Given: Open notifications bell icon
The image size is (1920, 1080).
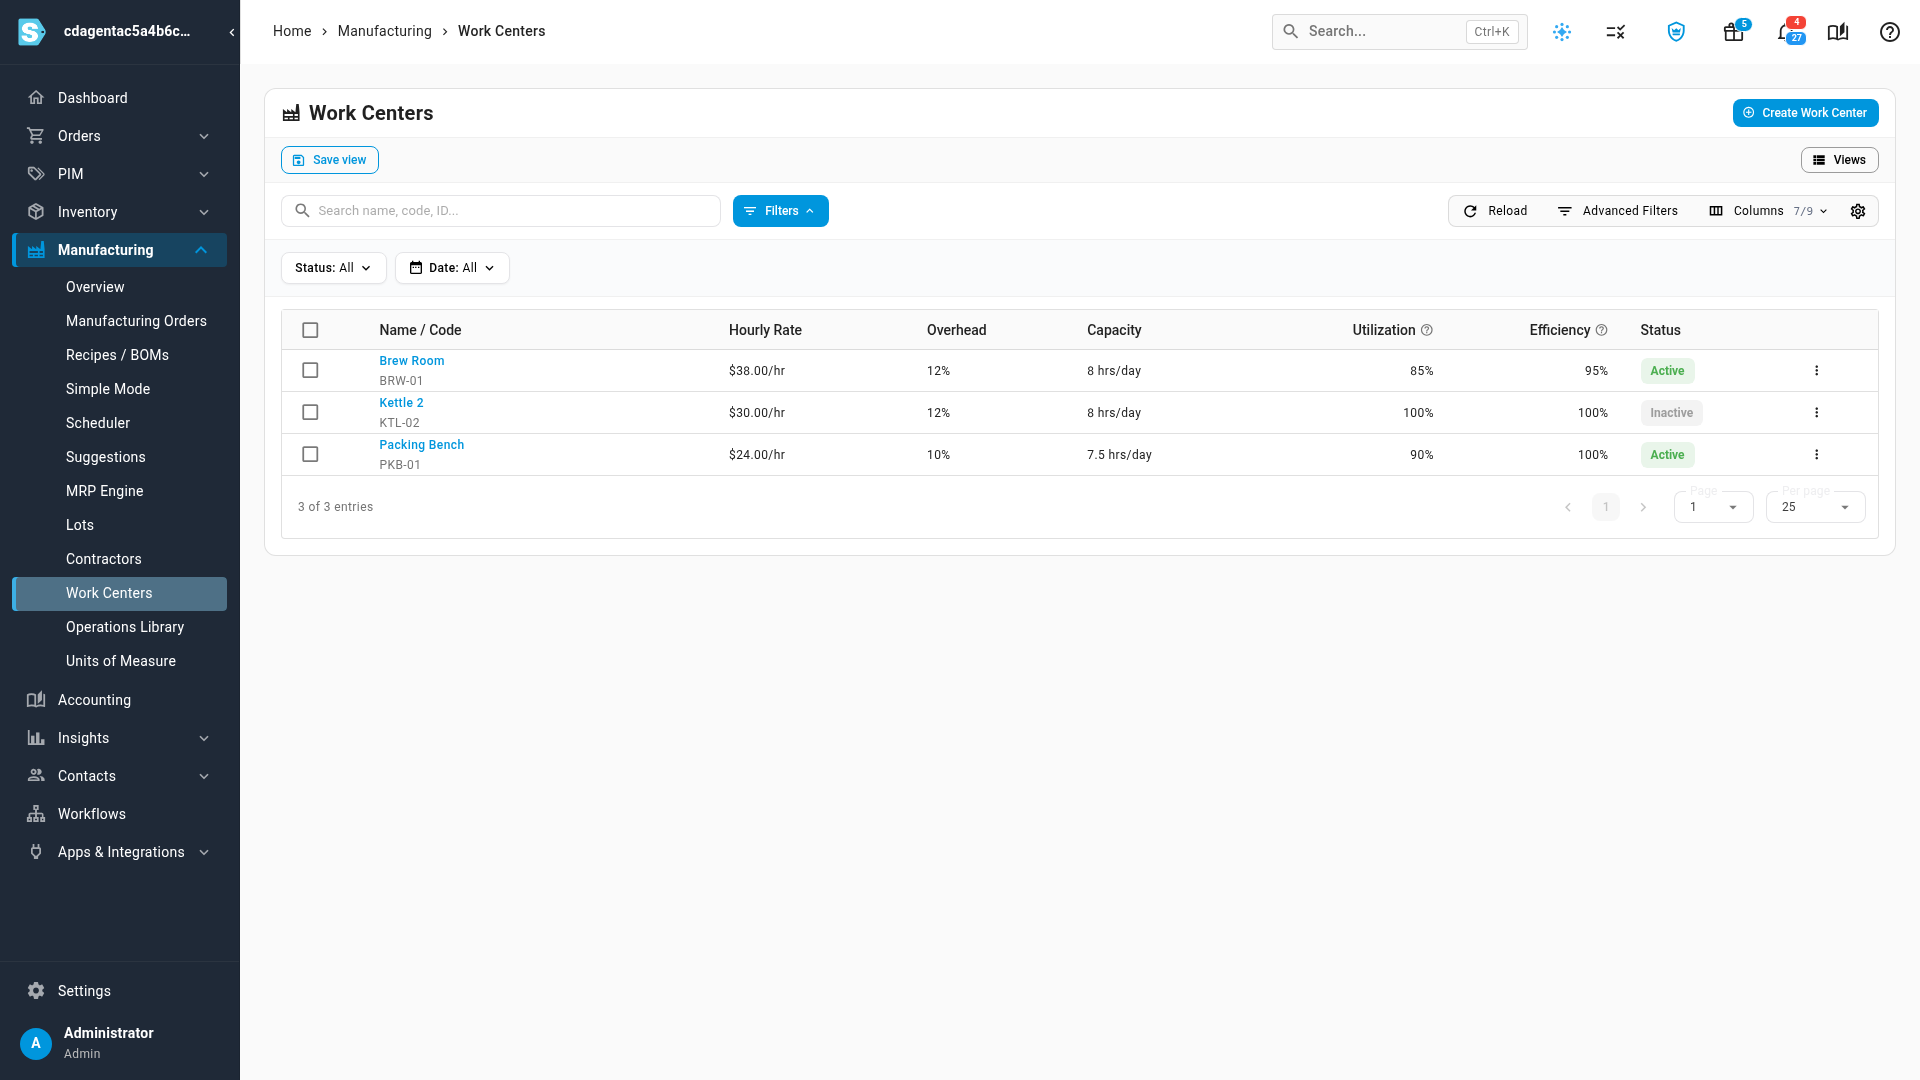Looking at the screenshot, I should [x=1785, y=32].
